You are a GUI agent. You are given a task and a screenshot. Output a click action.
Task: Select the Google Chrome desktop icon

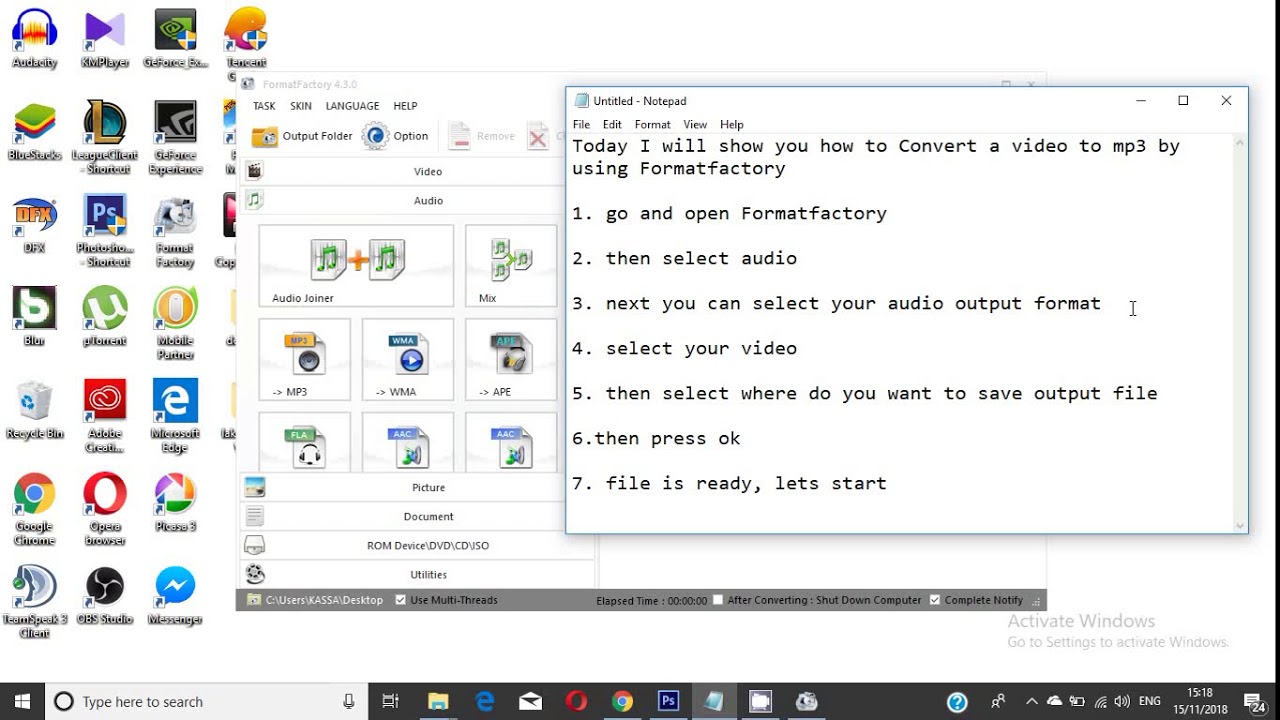tap(34, 510)
